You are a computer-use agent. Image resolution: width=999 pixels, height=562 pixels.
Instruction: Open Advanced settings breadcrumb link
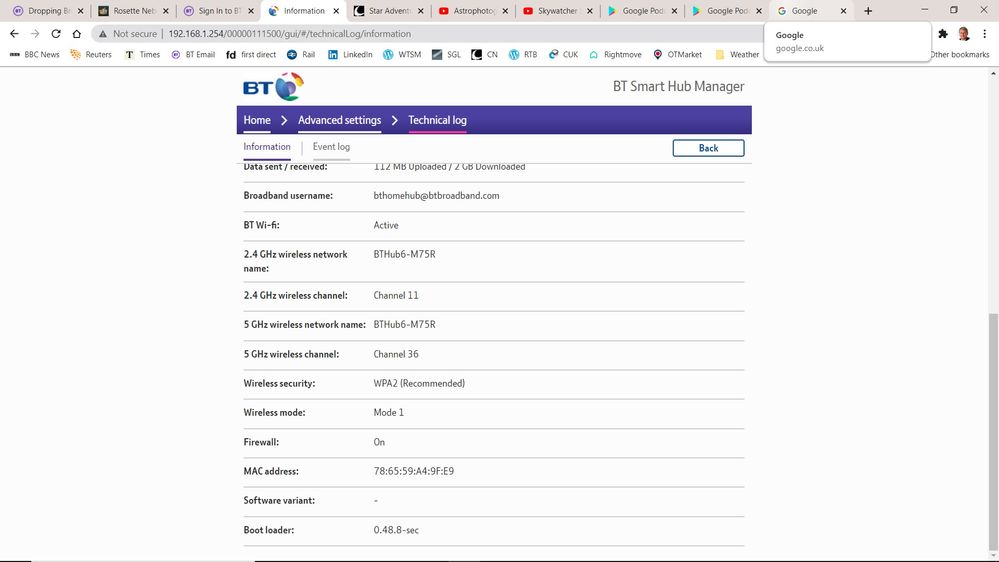[x=339, y=120]
